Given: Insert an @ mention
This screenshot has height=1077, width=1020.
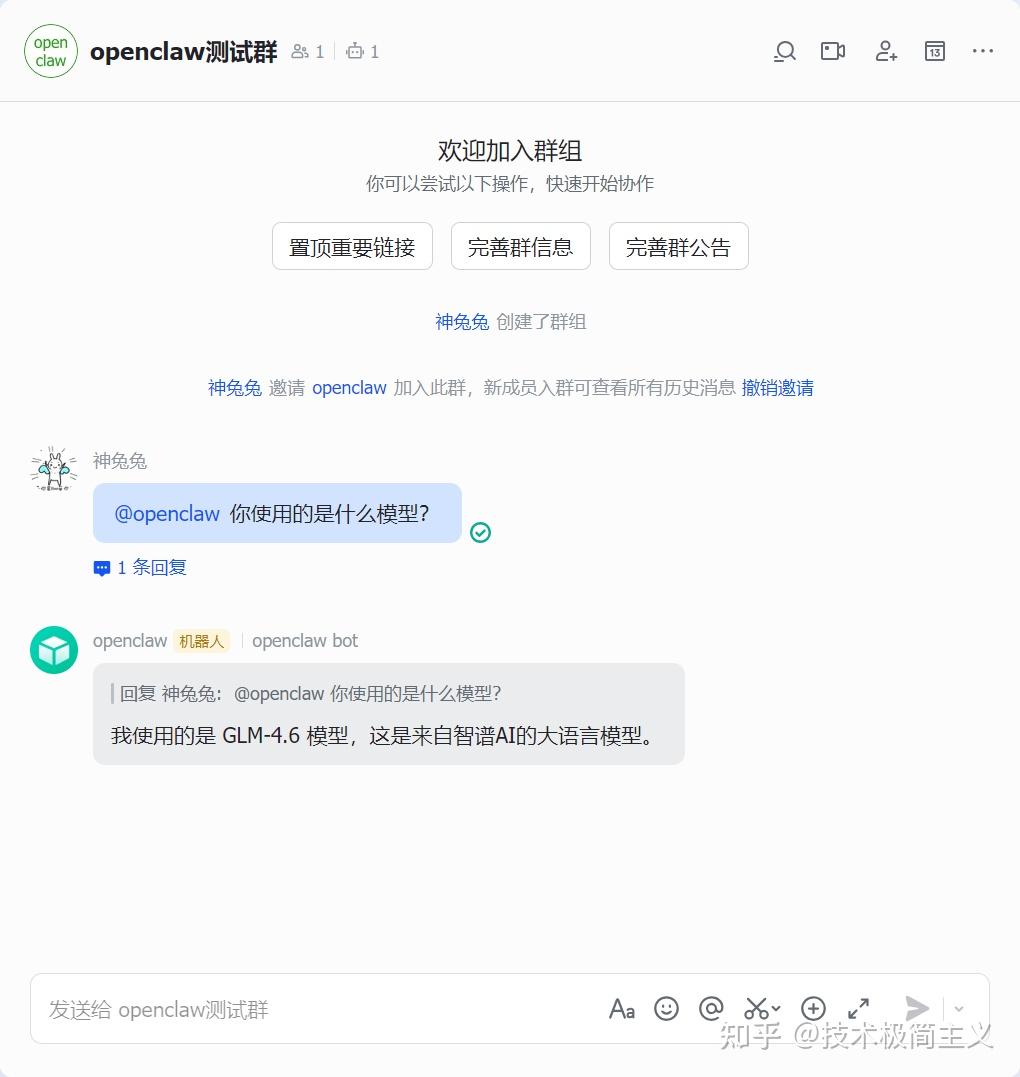Looking at the screenshot, I should pos(711,1008).
